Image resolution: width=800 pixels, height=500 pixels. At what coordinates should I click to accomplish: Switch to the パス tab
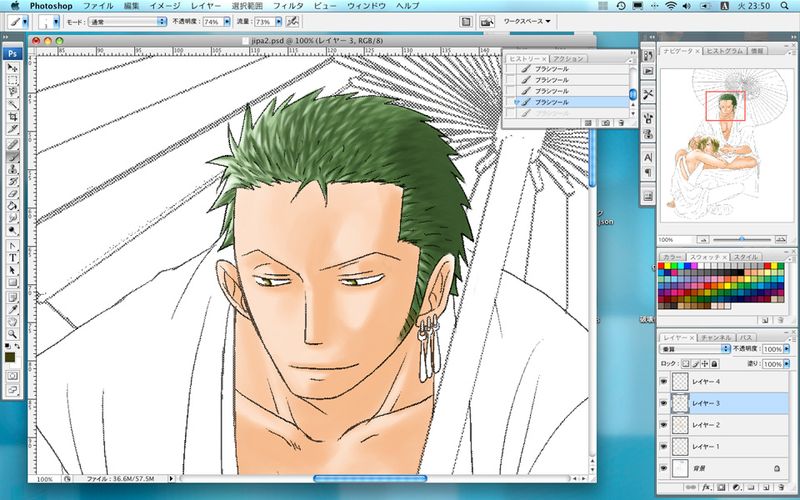745,338
